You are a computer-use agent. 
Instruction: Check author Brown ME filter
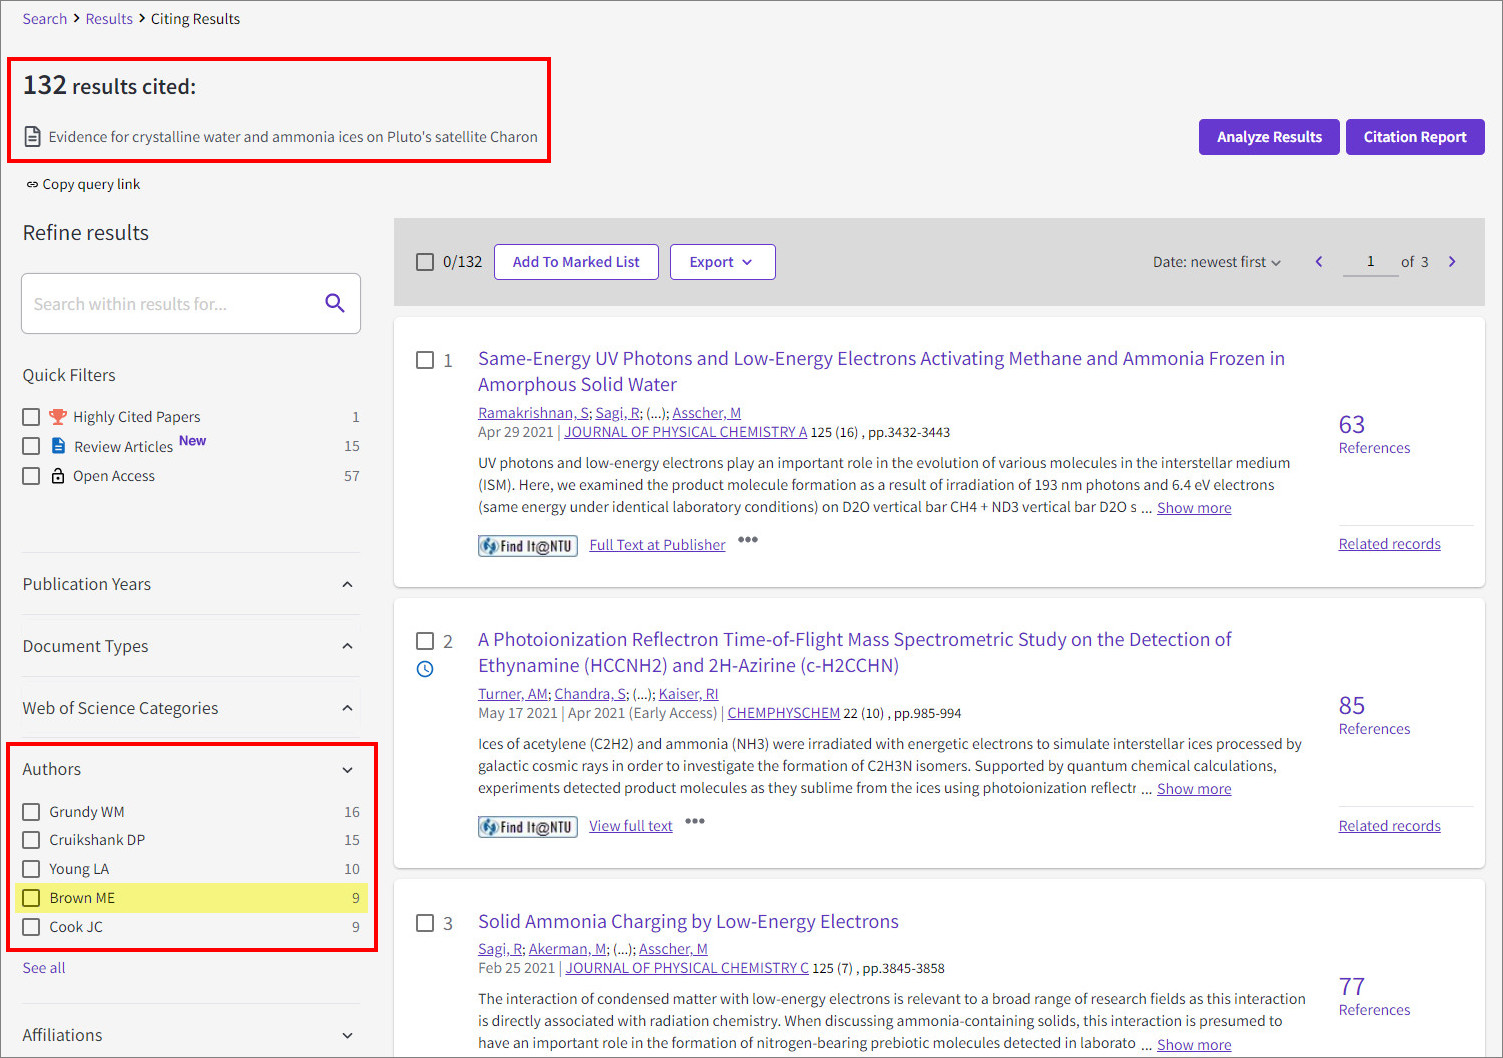31,898
